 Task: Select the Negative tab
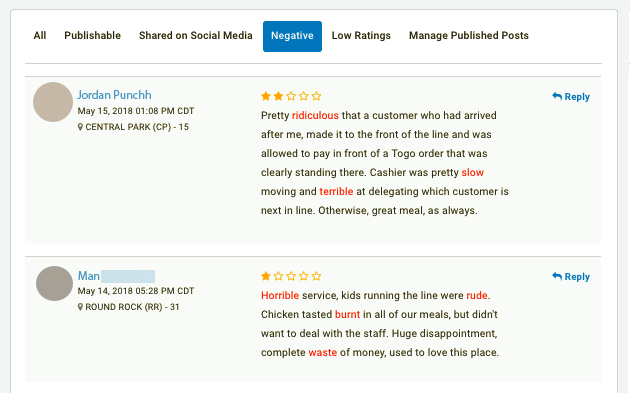click(x=292, y=36)
